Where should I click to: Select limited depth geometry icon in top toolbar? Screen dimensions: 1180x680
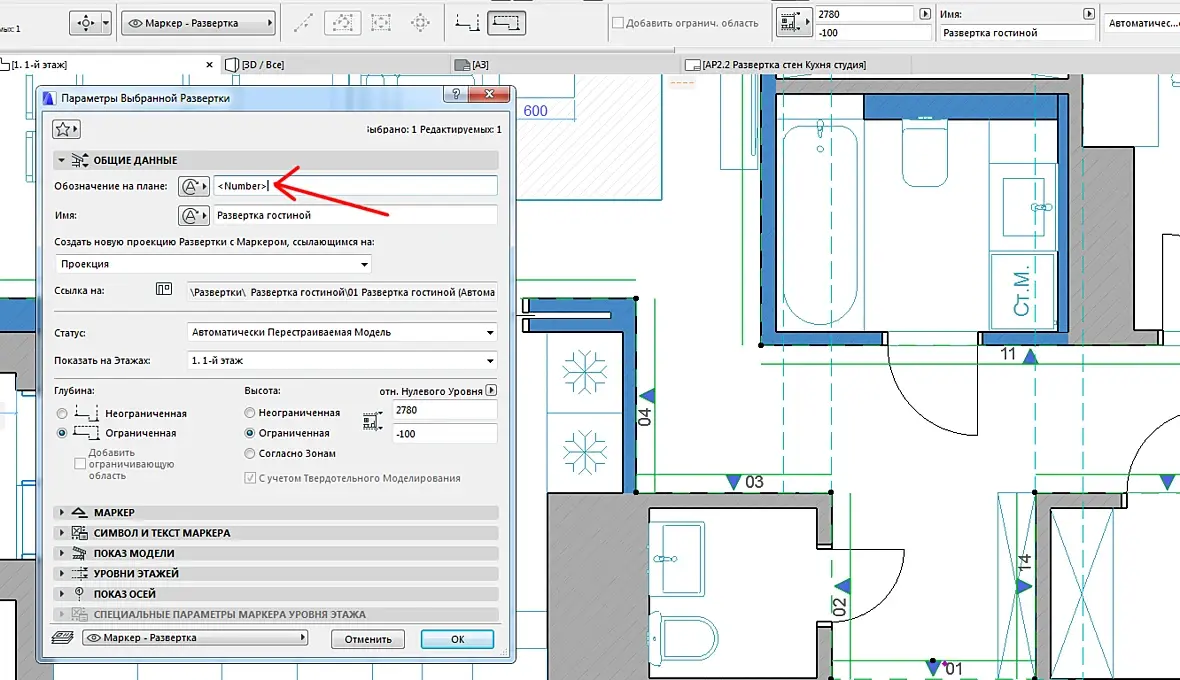[508, 21]
